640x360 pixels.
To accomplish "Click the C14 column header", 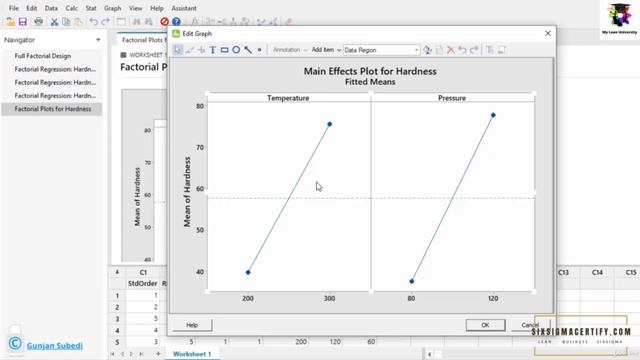I will point(597,272).
